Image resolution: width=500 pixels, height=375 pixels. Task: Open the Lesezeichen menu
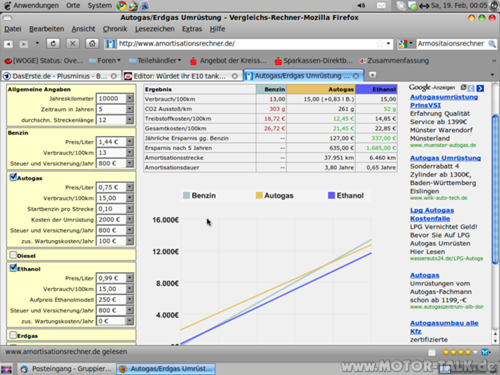click(x=155, y=29)
